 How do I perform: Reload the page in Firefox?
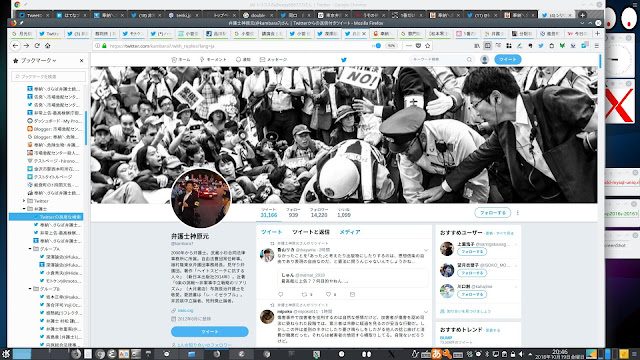coord(37,46)
